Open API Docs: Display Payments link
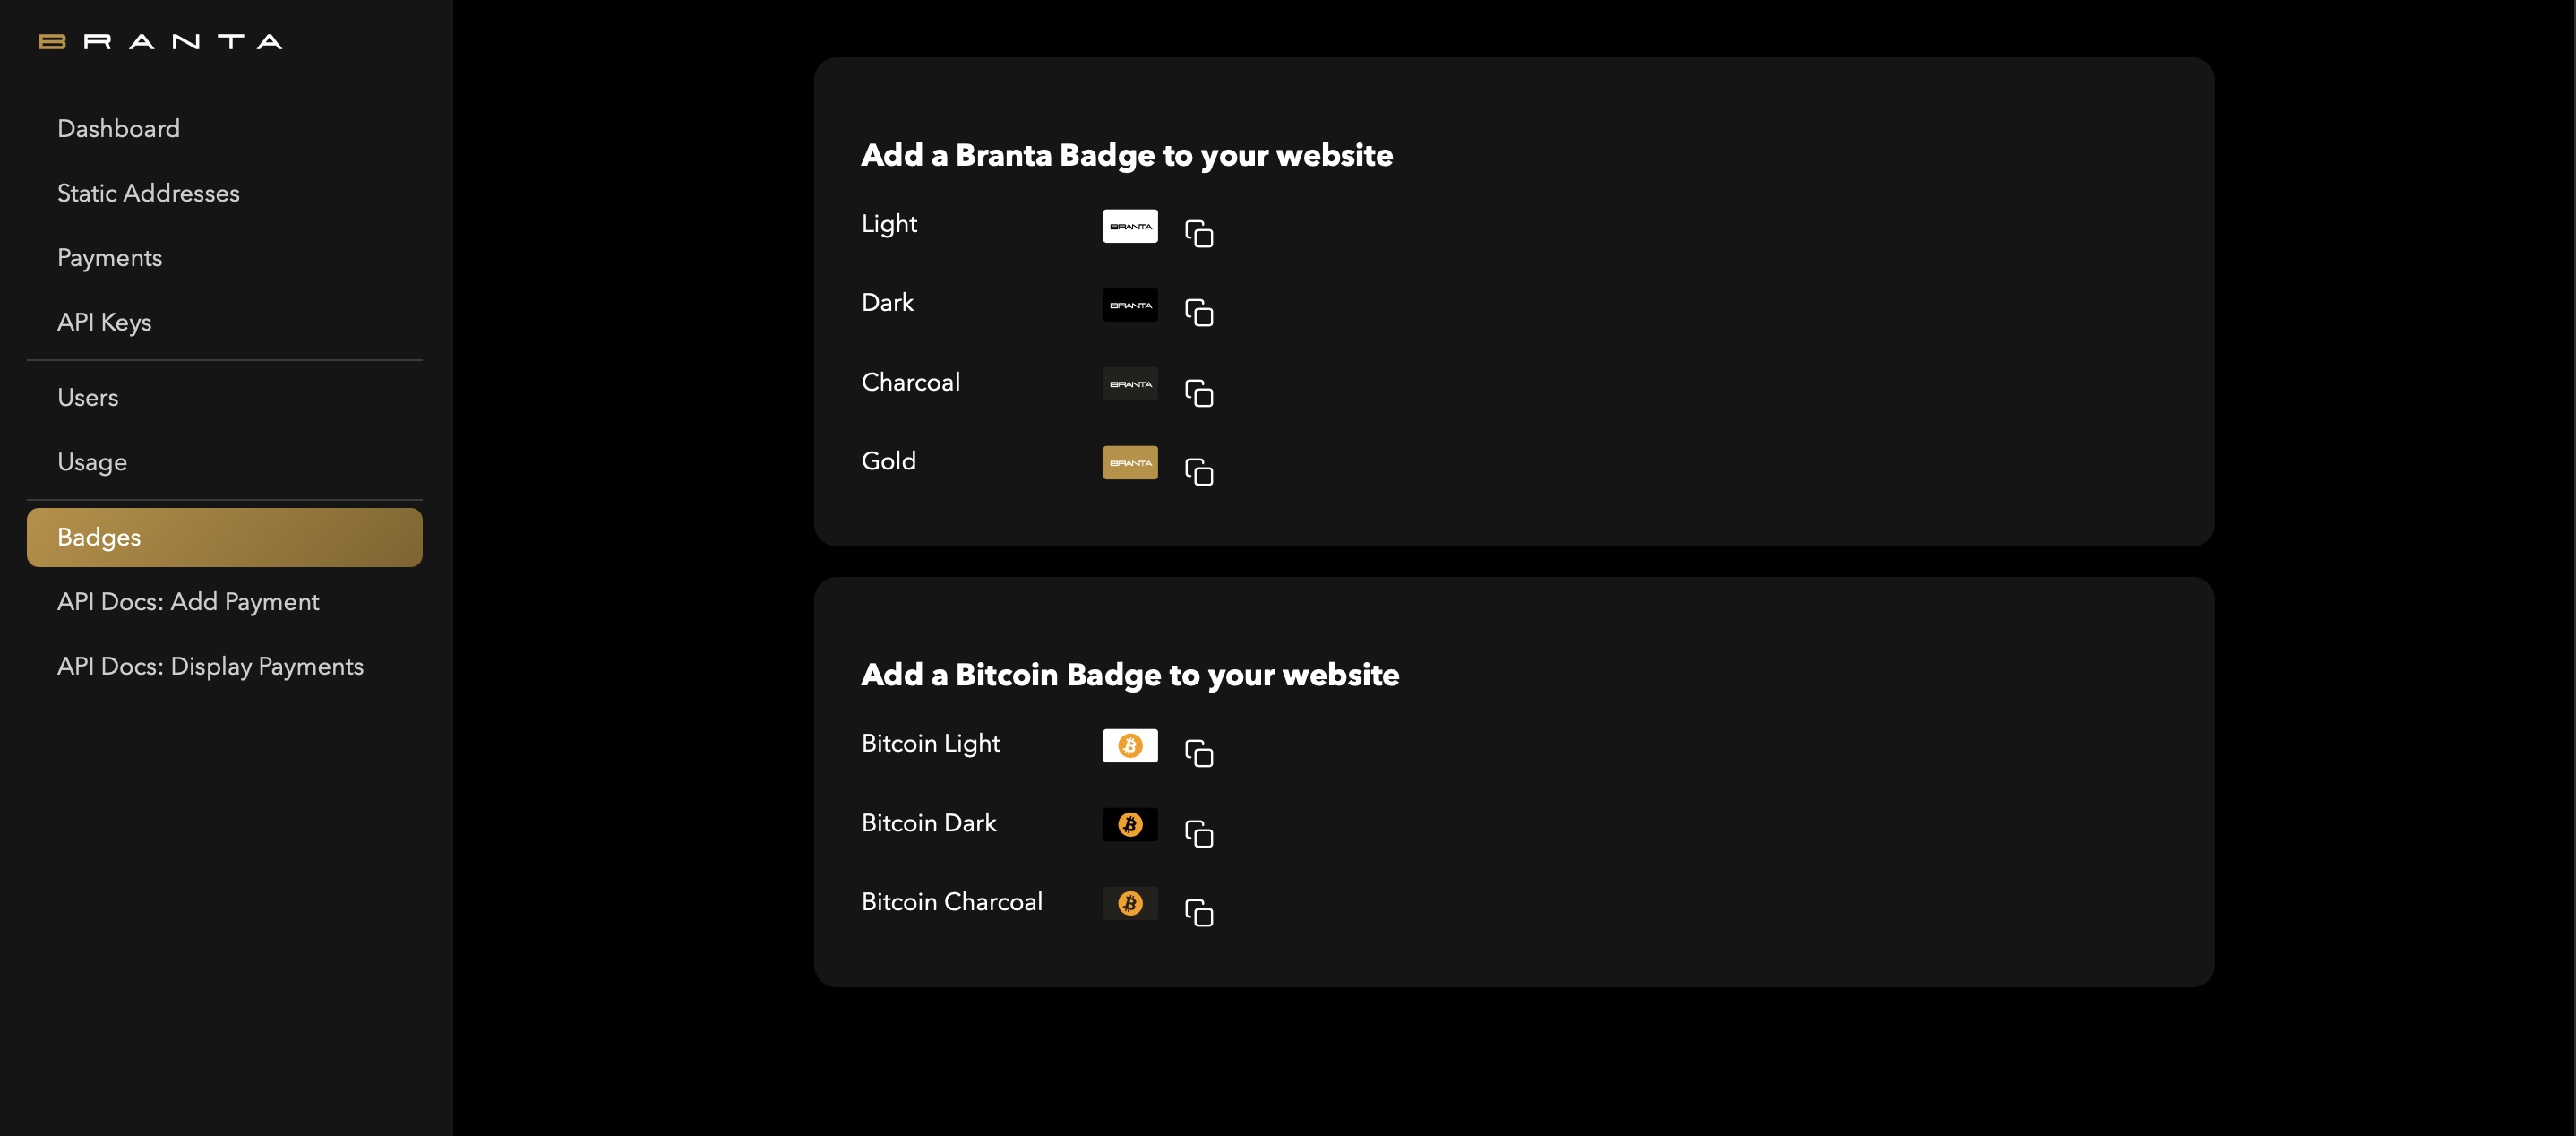 coord(210,666)
